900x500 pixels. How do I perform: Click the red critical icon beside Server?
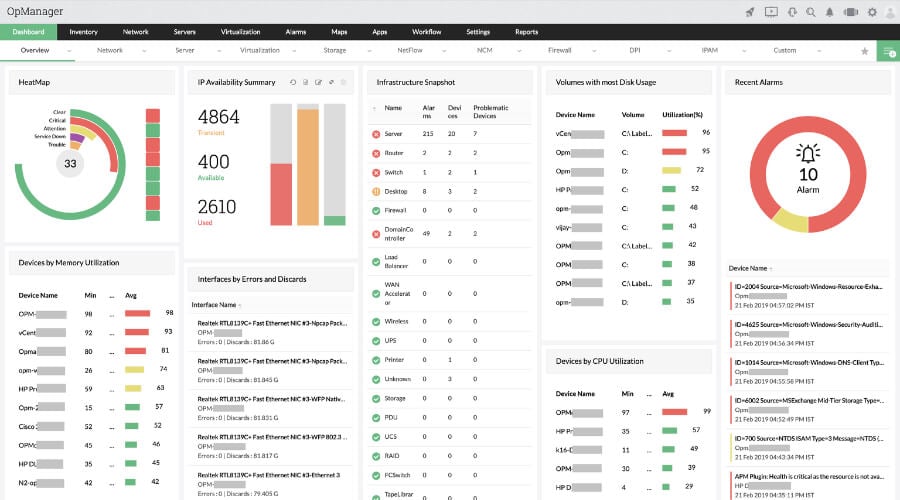click(376, 134)
